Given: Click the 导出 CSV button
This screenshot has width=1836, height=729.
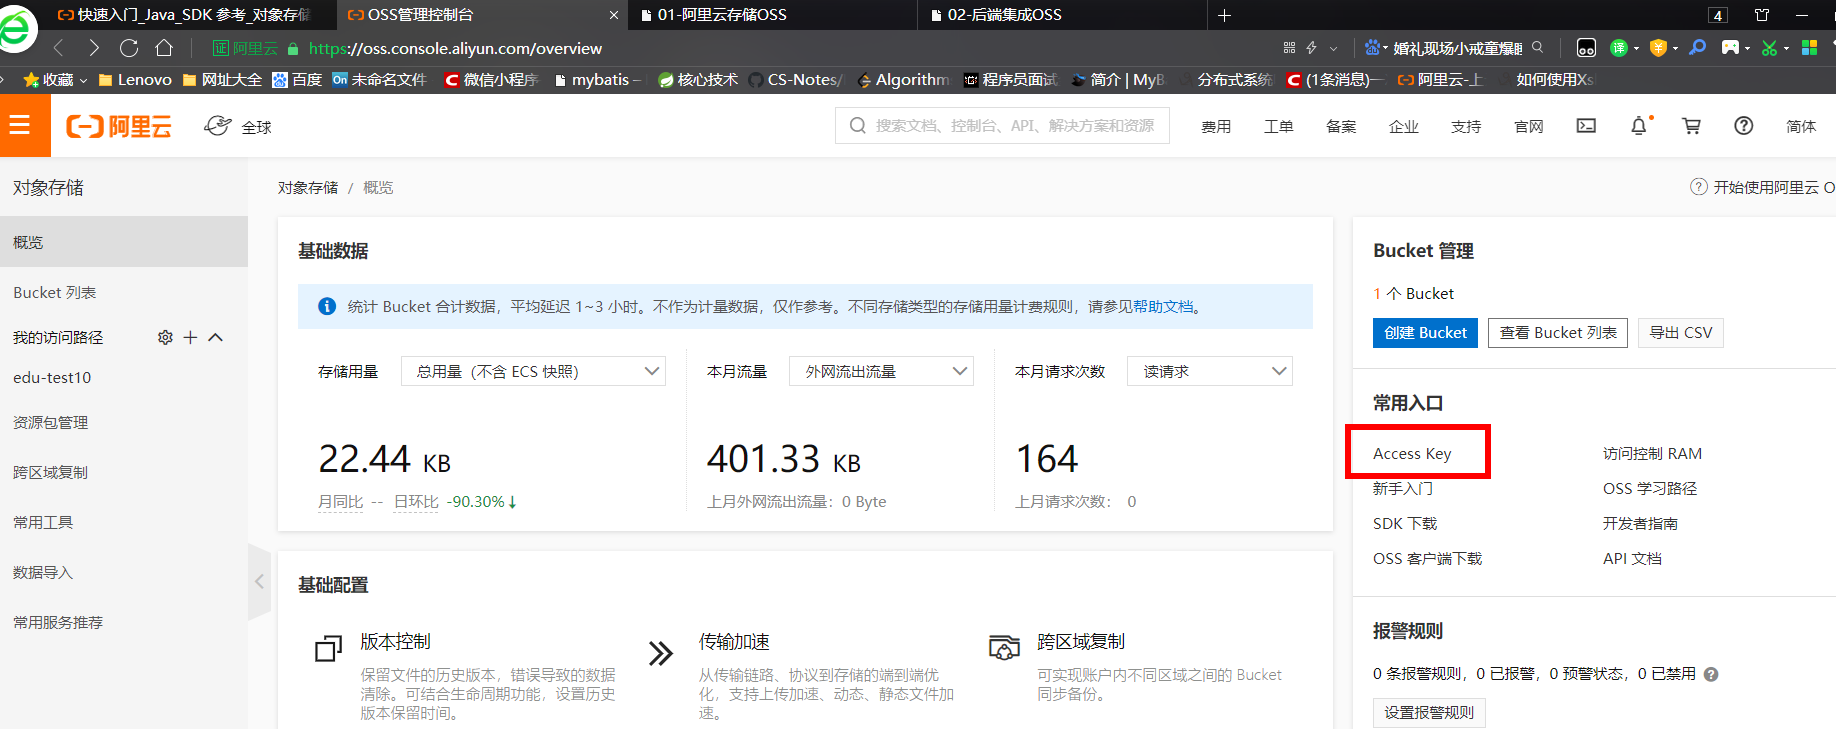Looking at the screenshot, I should pyautogui.click(x=1681, y=333).
